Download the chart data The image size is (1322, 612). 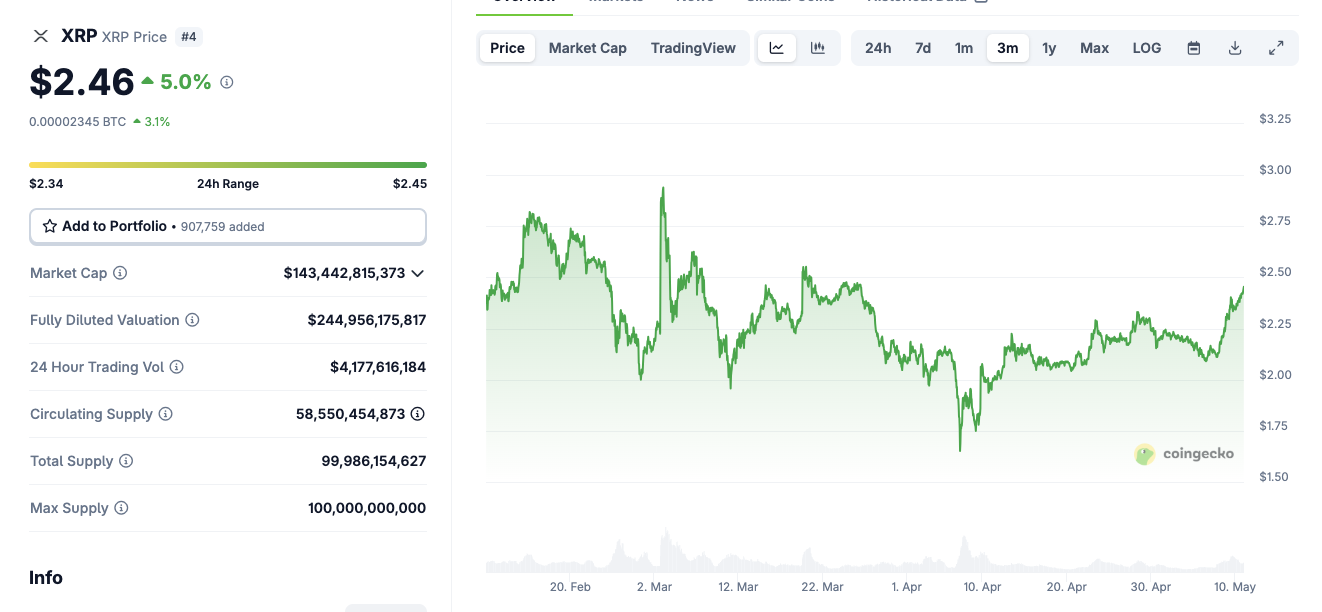1235,48
